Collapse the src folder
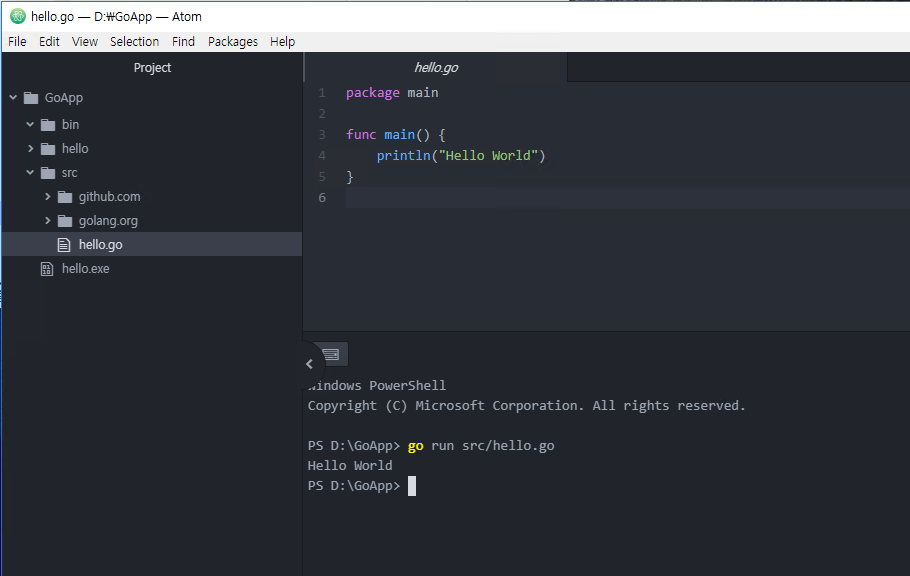The image size is (910, 576). [30, 173]
